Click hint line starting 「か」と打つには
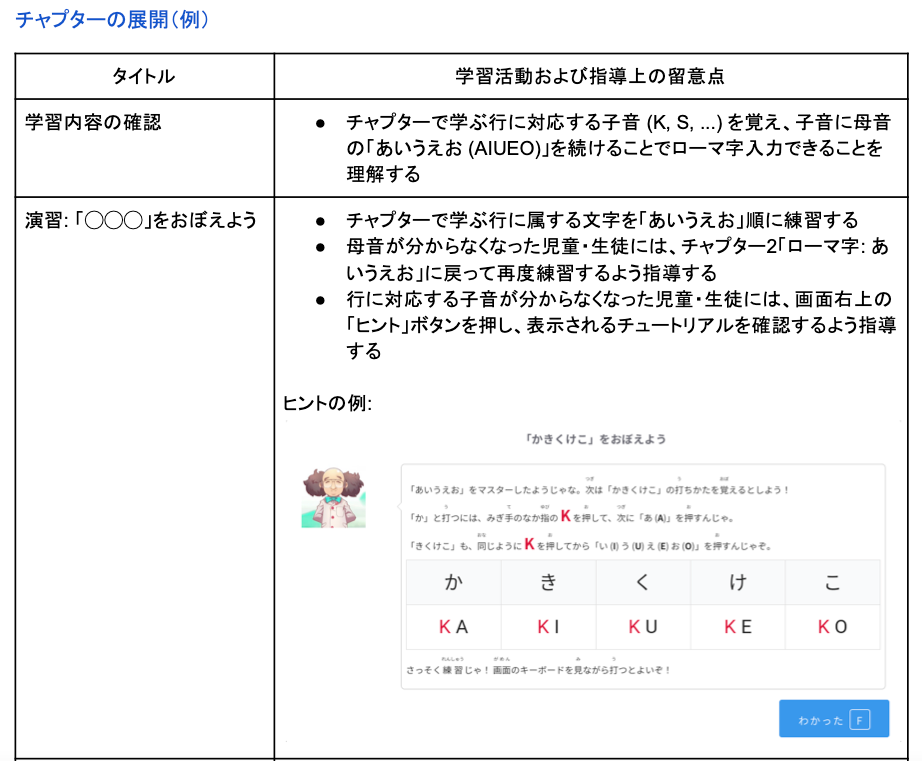The image size is (922, 761). 571,517
